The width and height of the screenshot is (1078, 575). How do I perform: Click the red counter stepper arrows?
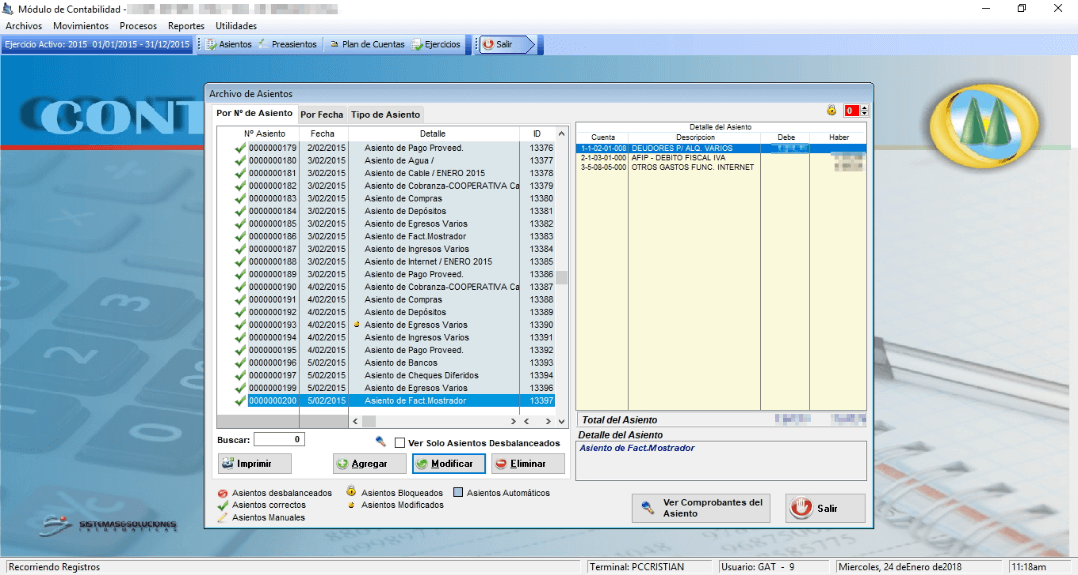(864, 110)
